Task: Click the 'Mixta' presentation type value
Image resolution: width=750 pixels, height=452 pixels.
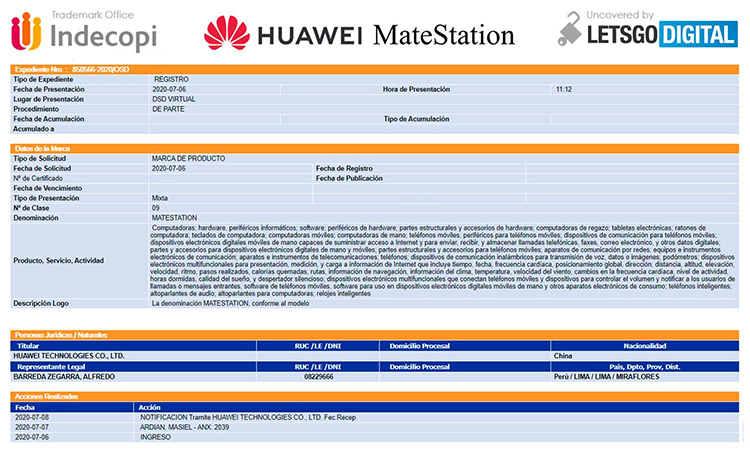Action: 160,198
